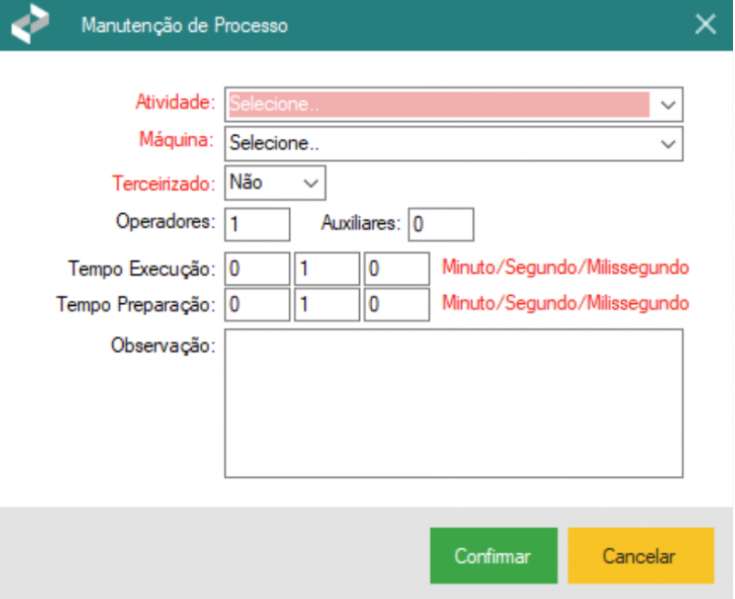Click the Manutenção de Processo title text
Viewport: 735px width, 599px height.
point(184,26)
